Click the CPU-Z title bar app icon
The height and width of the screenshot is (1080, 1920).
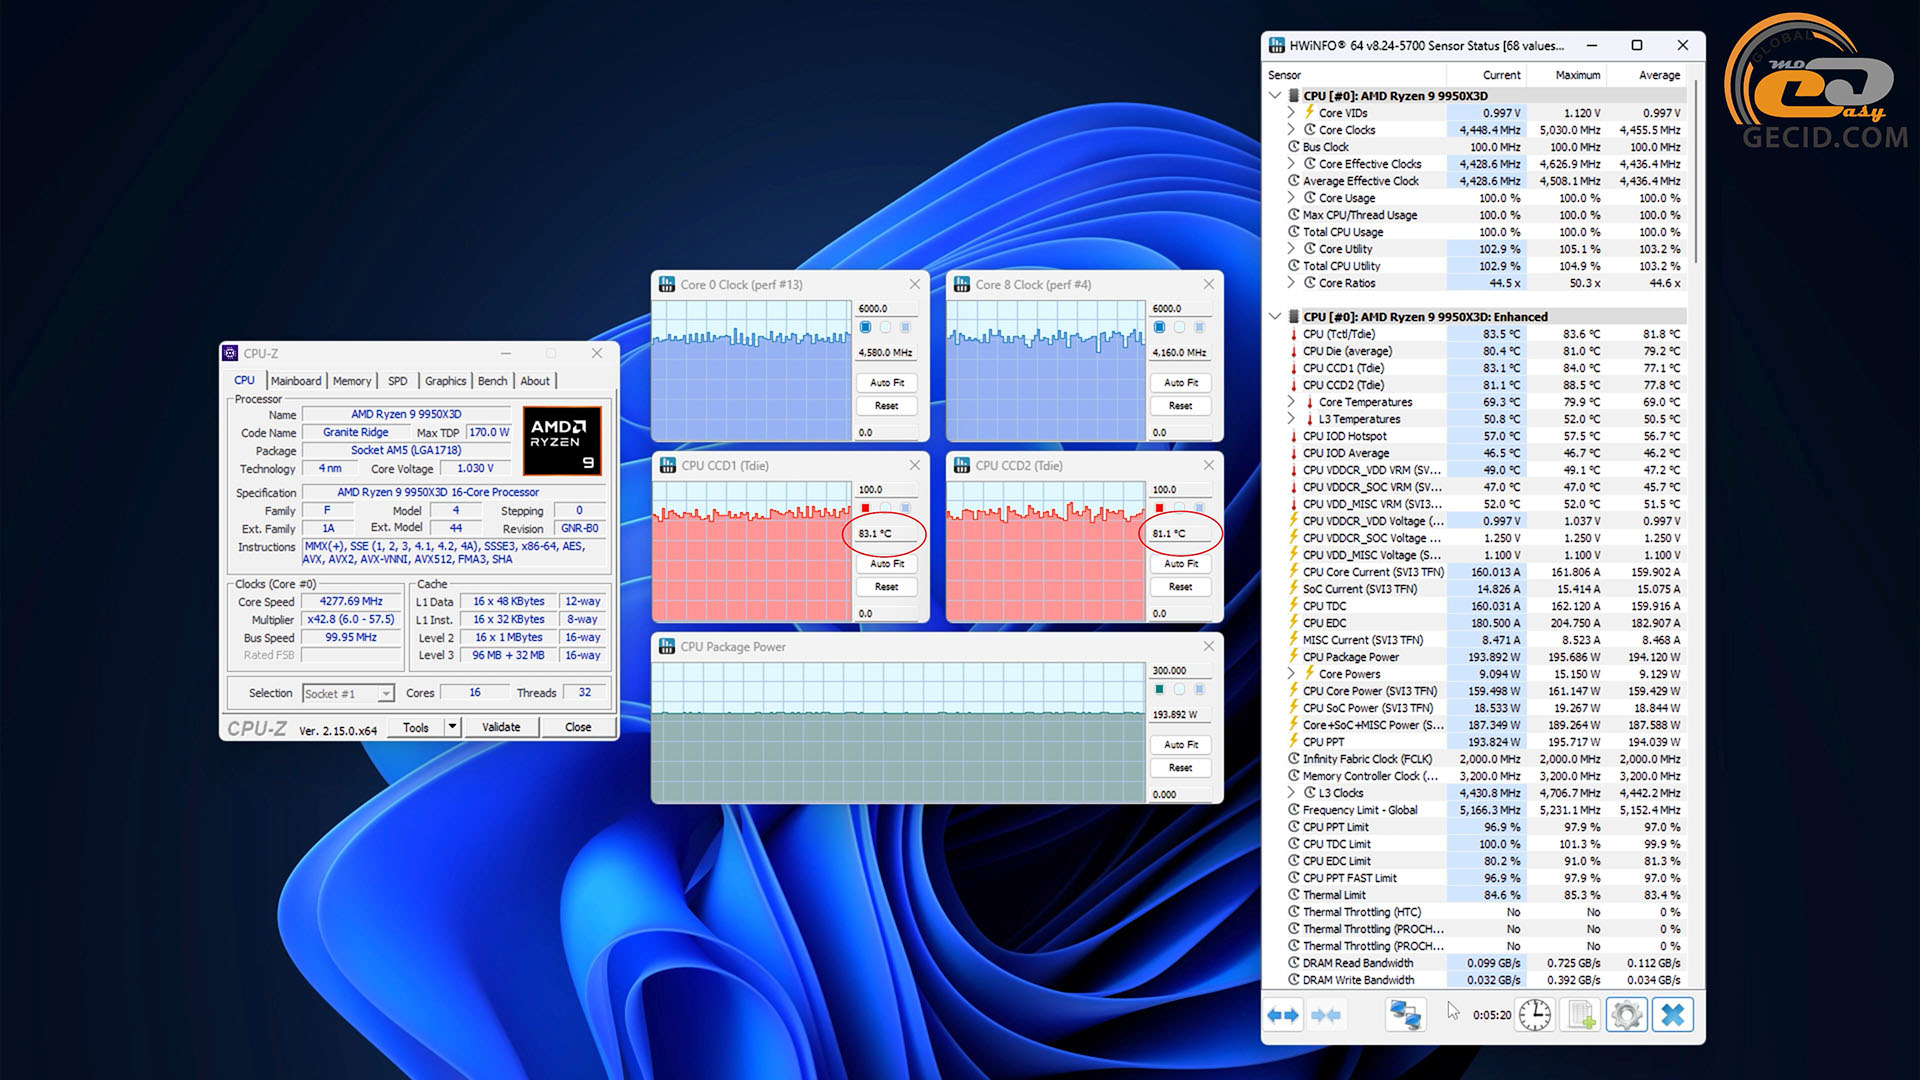(231, 353)
